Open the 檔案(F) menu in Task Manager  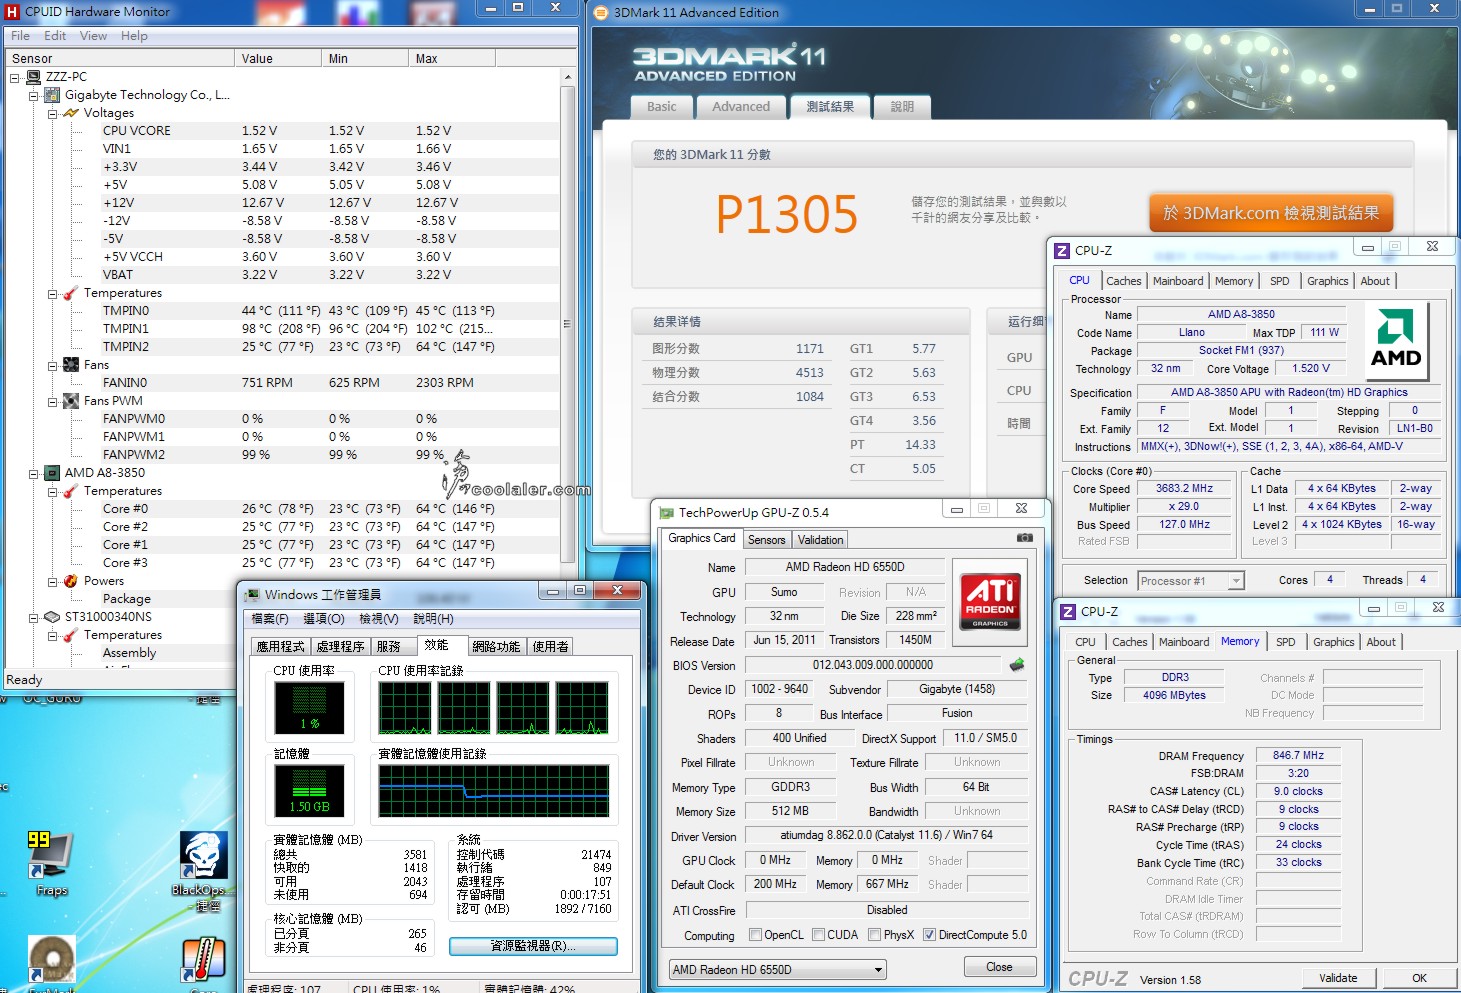270,619
